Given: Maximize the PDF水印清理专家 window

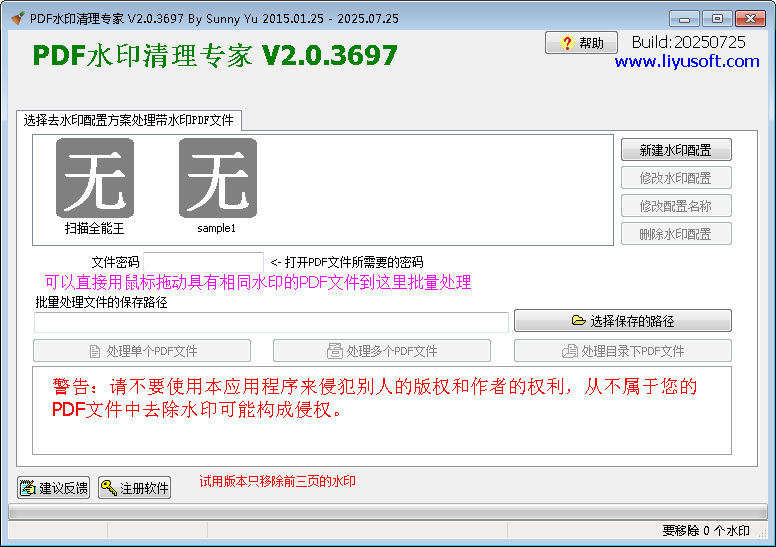Looking at the screenshot, I should click(717, 19).
